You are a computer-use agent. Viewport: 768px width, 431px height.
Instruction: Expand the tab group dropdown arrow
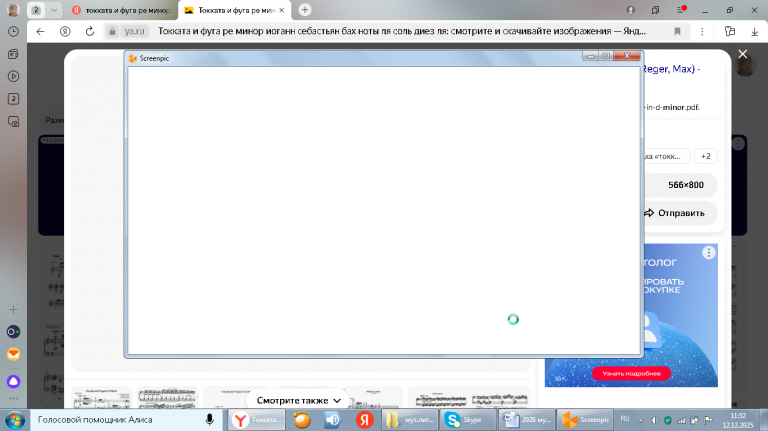[x=54, y=10]
